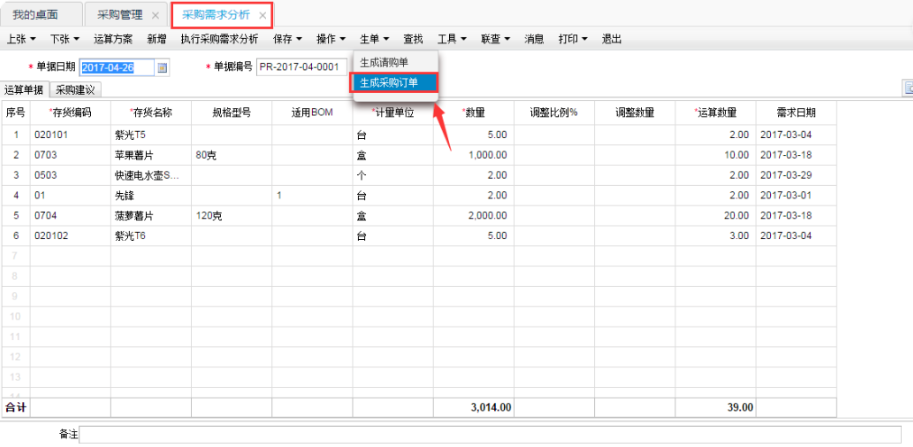This screenshot has width=913, height=447.
Task: Select the 先锋 name cell
Action: 151,196
